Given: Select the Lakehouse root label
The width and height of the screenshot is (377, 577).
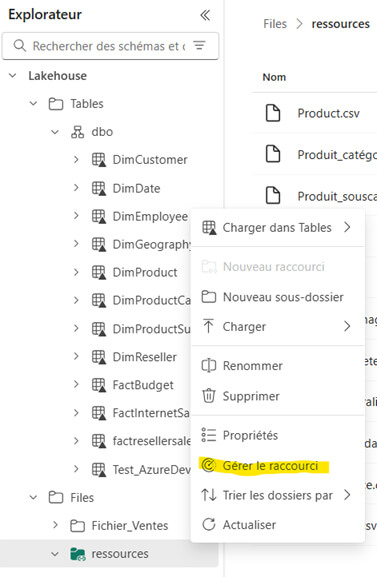Looking at the screenshot, I should point(58,76).
